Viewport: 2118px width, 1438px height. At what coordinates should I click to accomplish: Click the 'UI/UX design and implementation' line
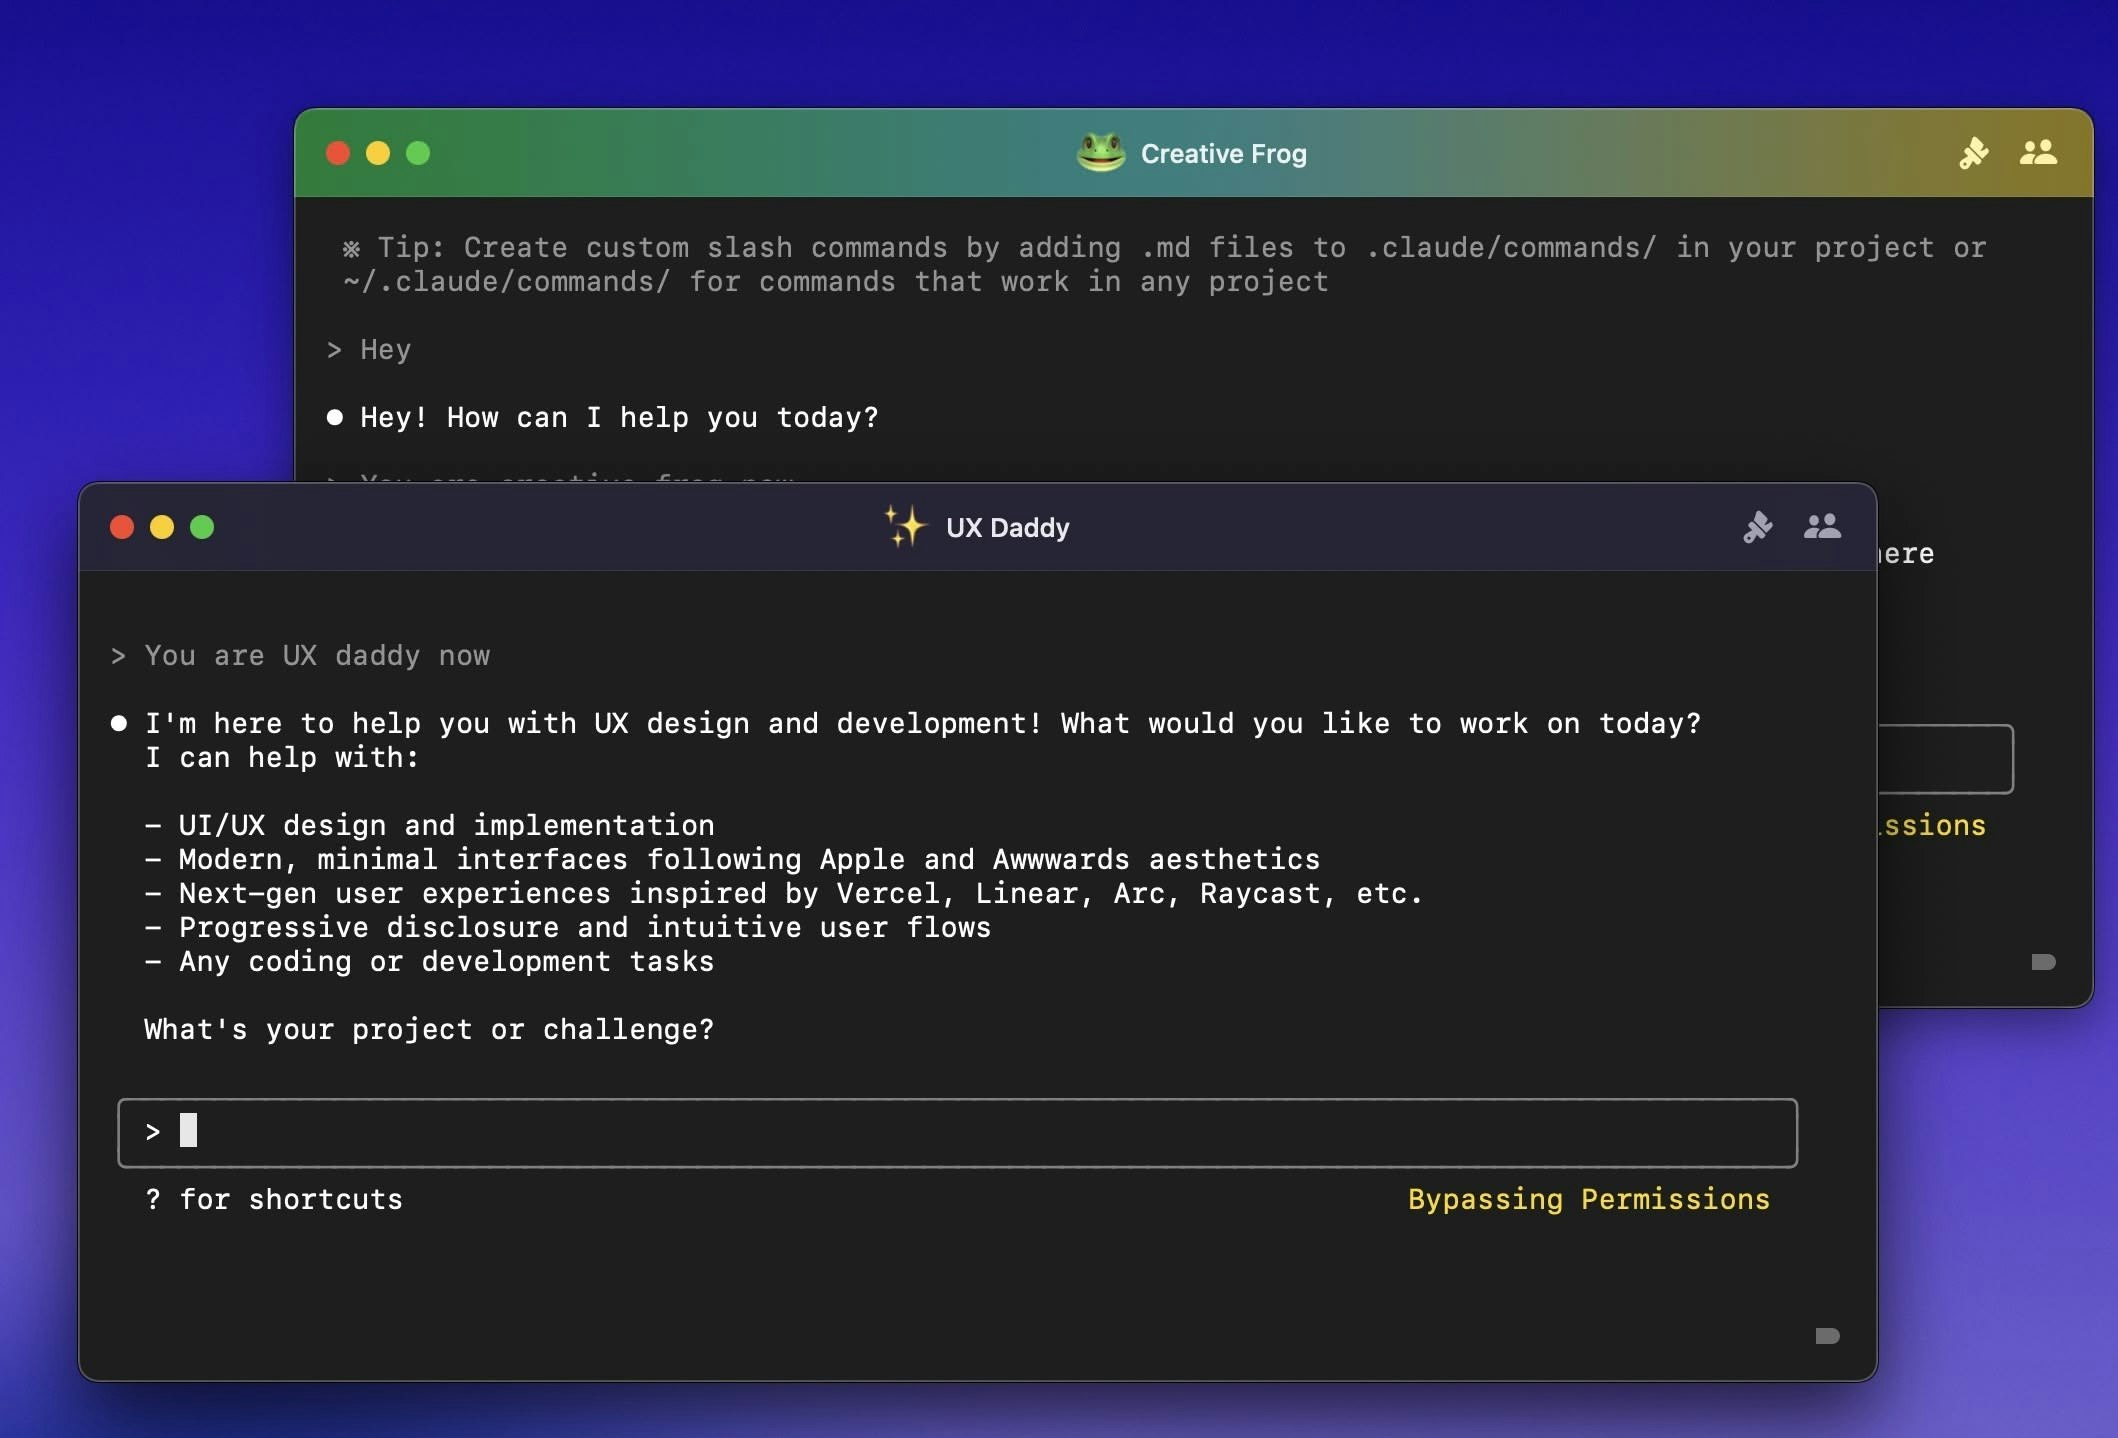point(430,826)
